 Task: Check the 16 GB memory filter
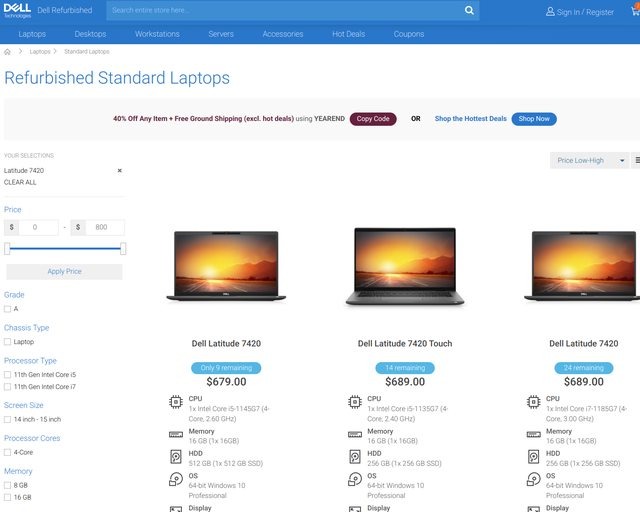(x=7, y=497)
